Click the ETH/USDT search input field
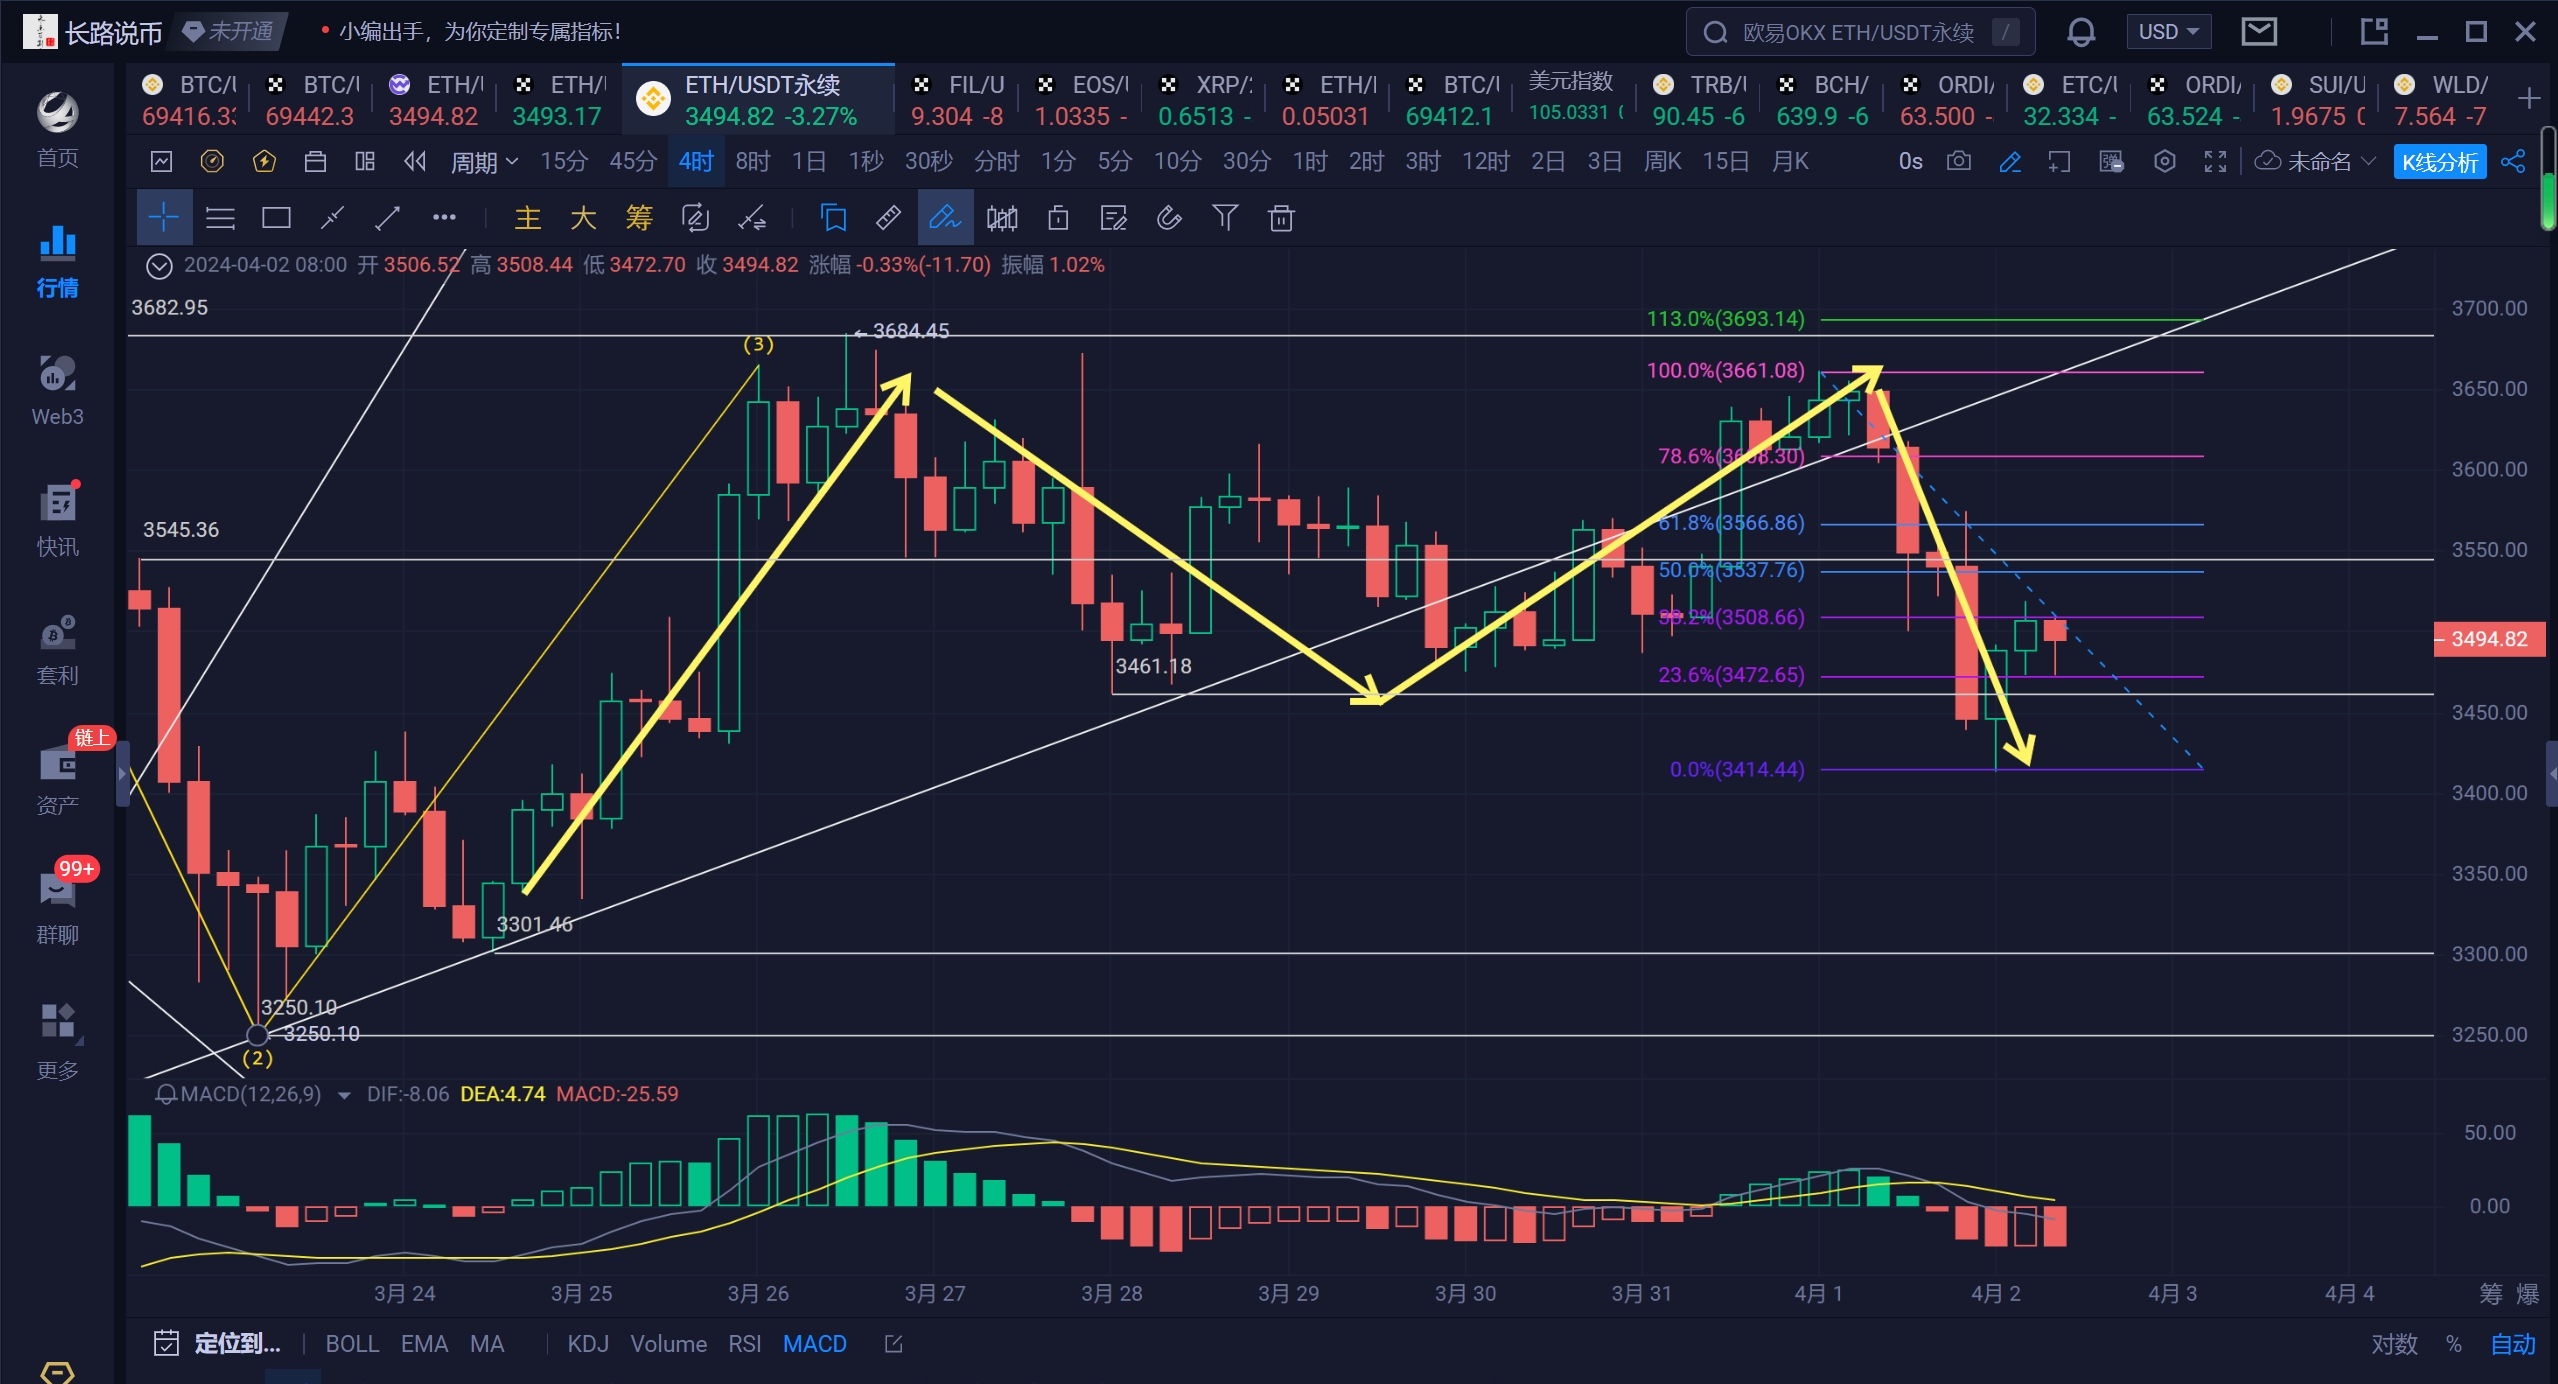The image size is (2558, 1384). (x=1860, y=32)
